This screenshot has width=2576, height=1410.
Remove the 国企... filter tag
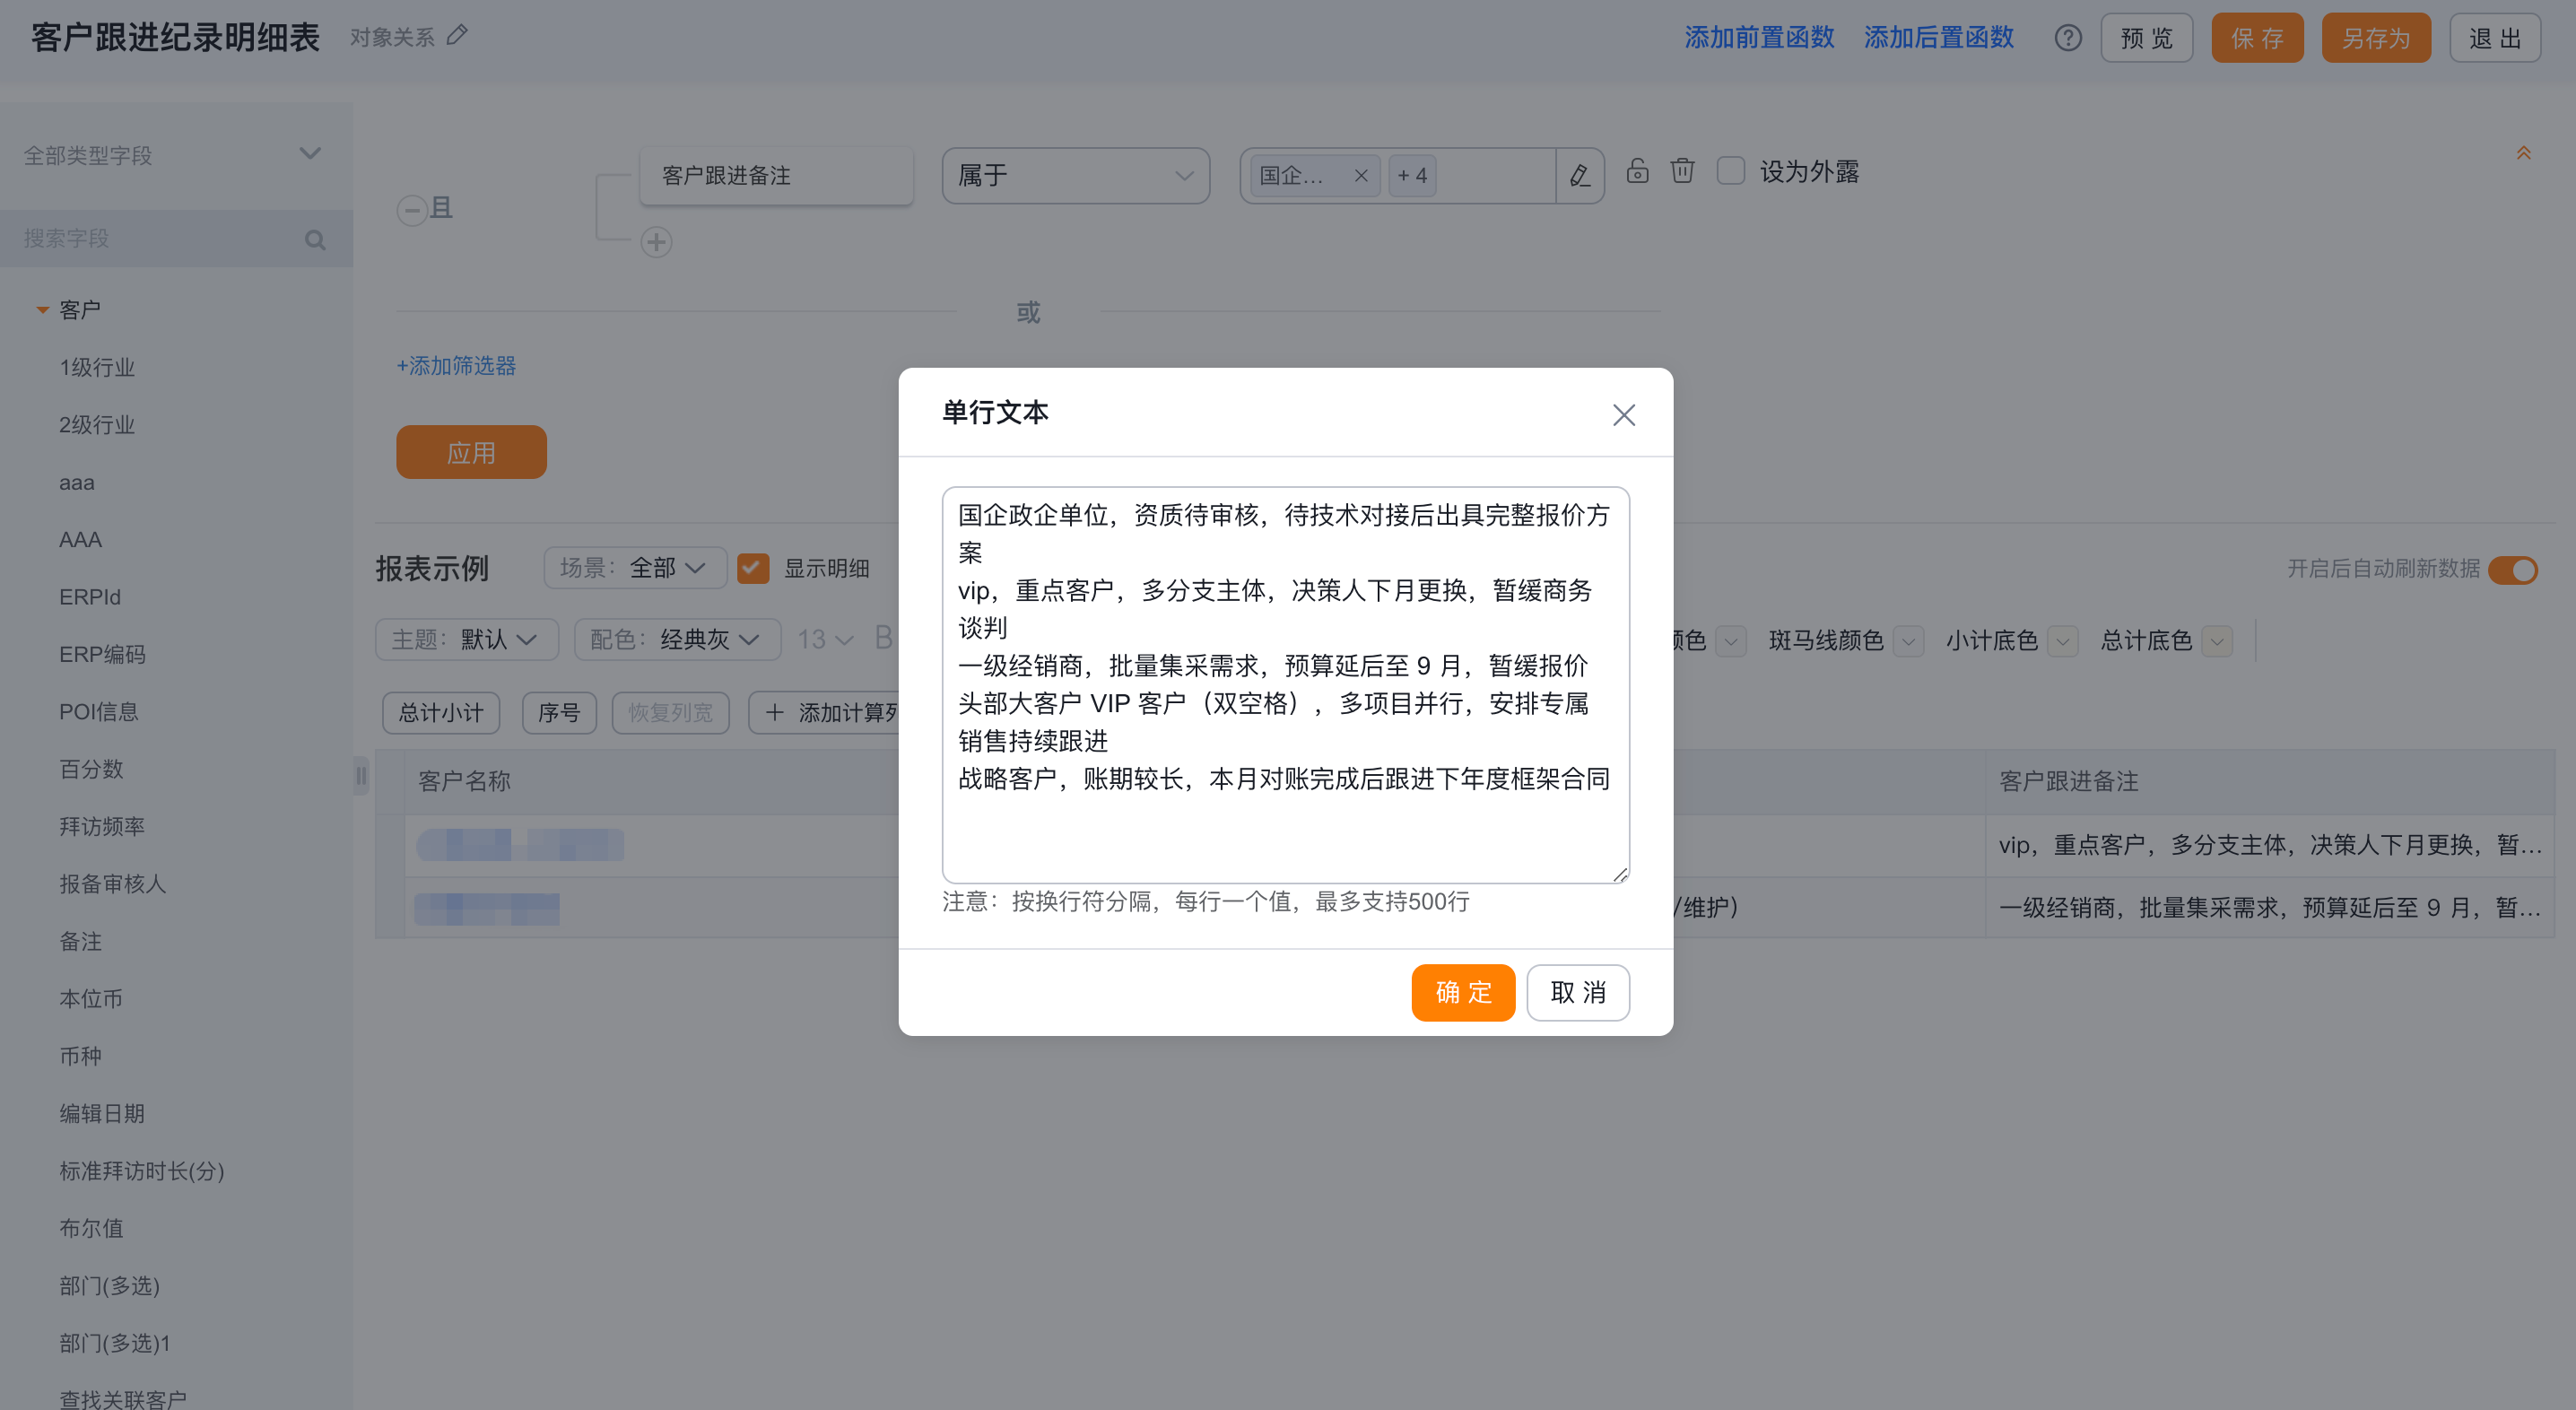point(1360,176)
